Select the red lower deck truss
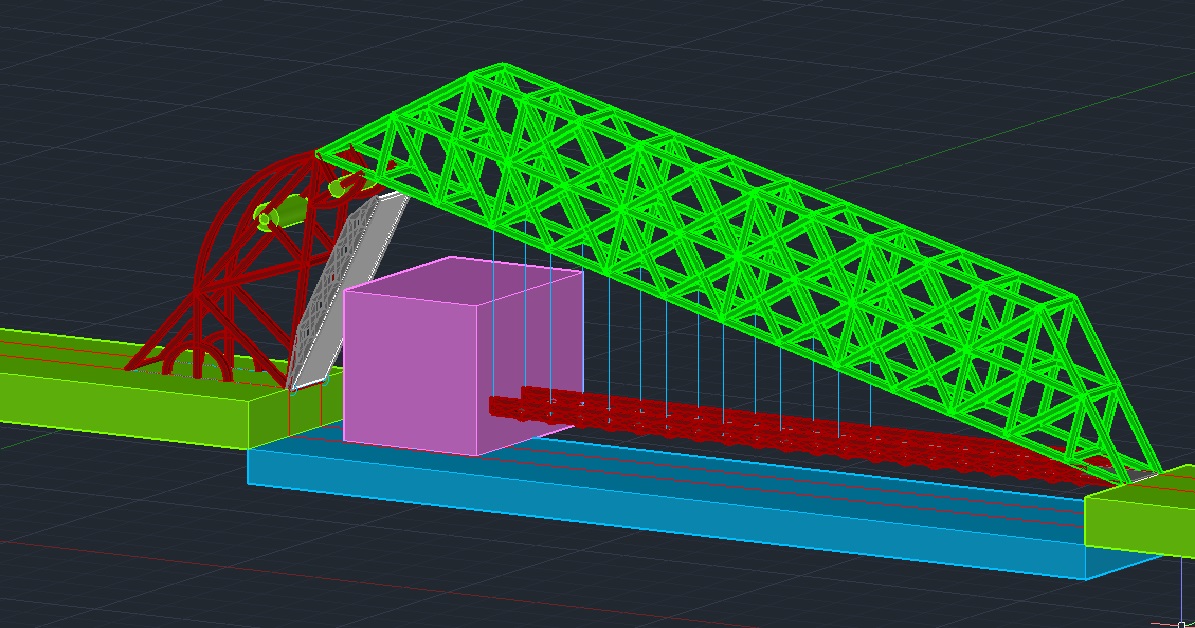 [800, 438]
